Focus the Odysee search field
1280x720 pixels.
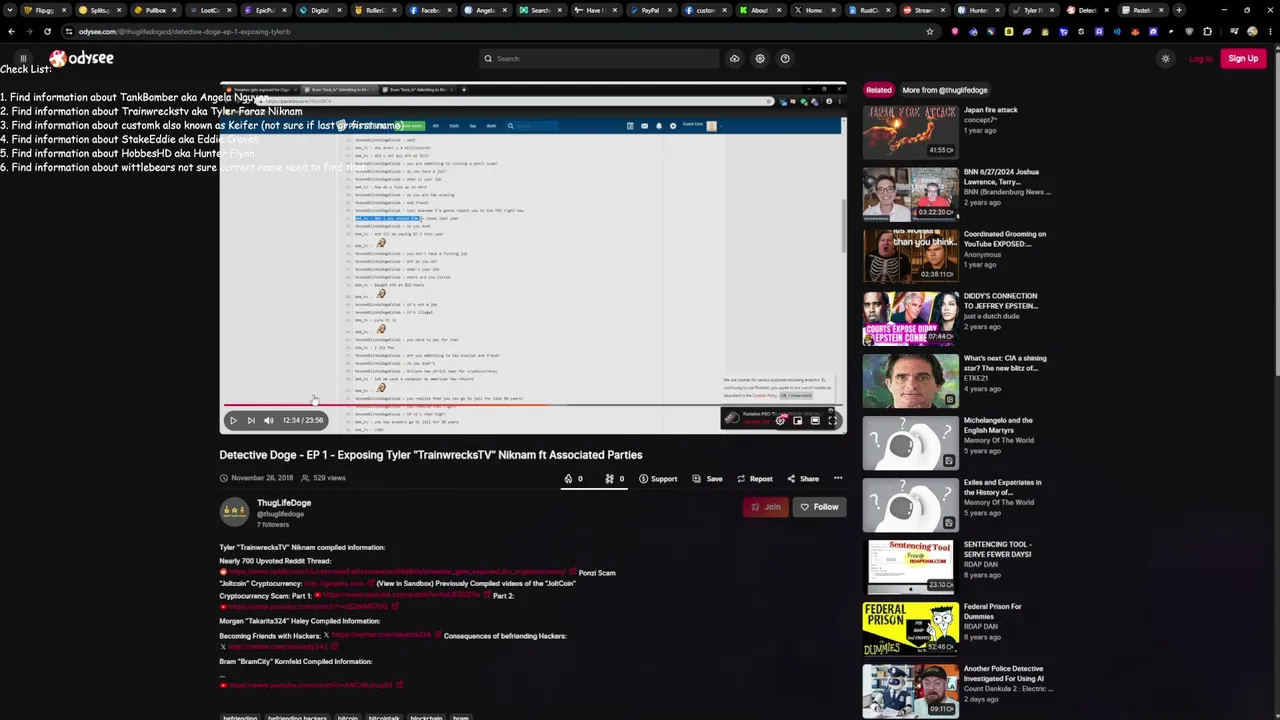click(598, 59)
